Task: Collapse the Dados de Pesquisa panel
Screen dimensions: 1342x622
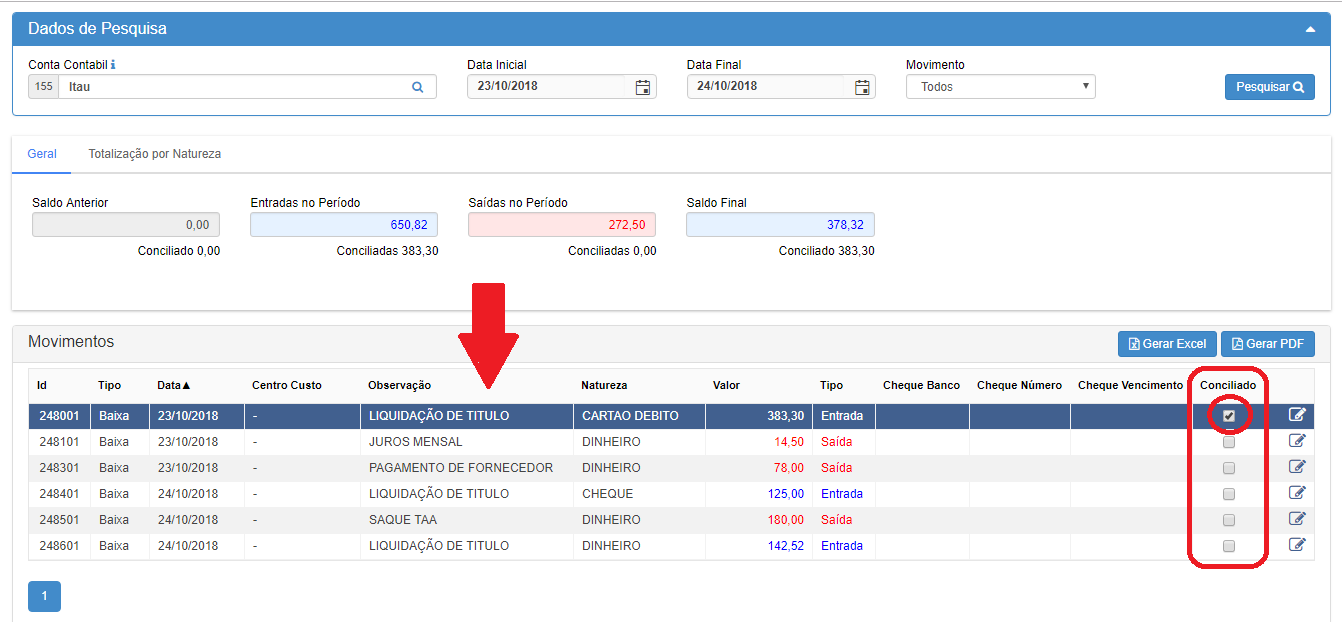Action: click(x=1310, y=30)
